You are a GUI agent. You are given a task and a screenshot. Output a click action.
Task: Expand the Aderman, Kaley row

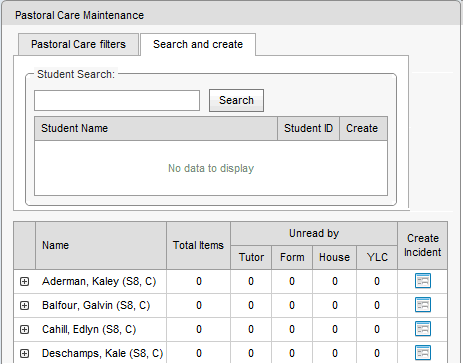coord(24,282)
